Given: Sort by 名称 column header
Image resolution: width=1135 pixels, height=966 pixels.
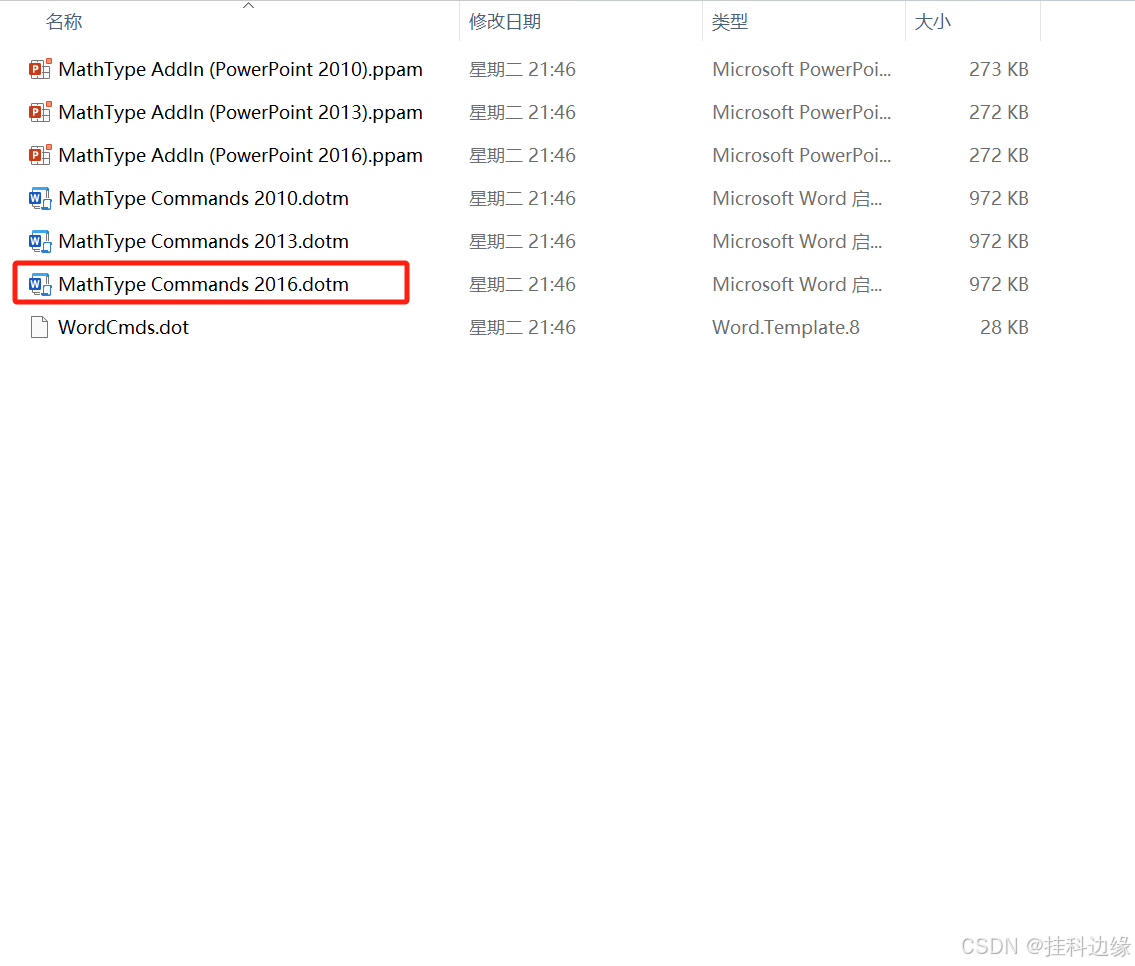Looking at the screenshot, I should pos(64,22).
